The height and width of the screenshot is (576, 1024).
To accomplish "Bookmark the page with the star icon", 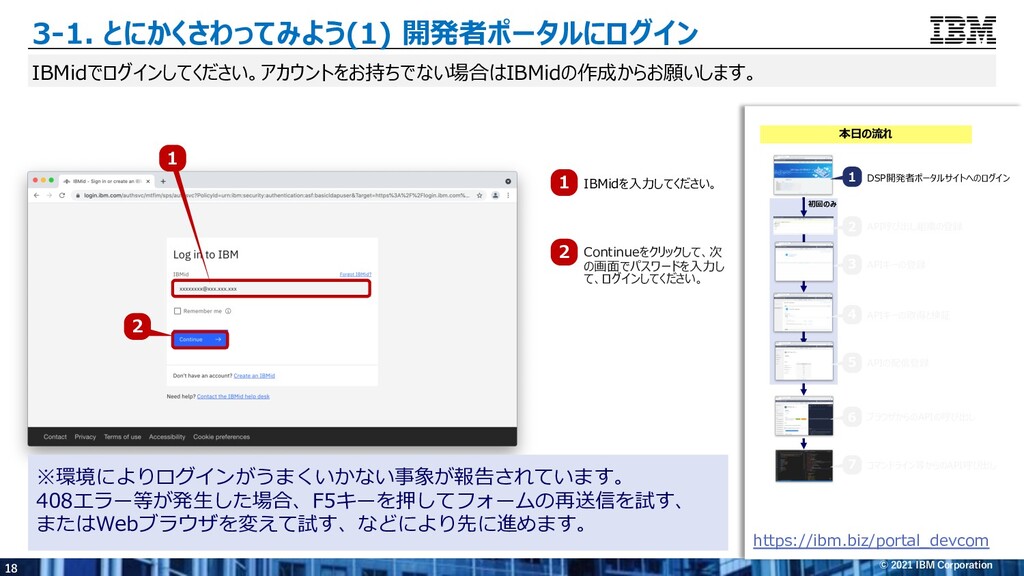I will [x=480, y=195].
